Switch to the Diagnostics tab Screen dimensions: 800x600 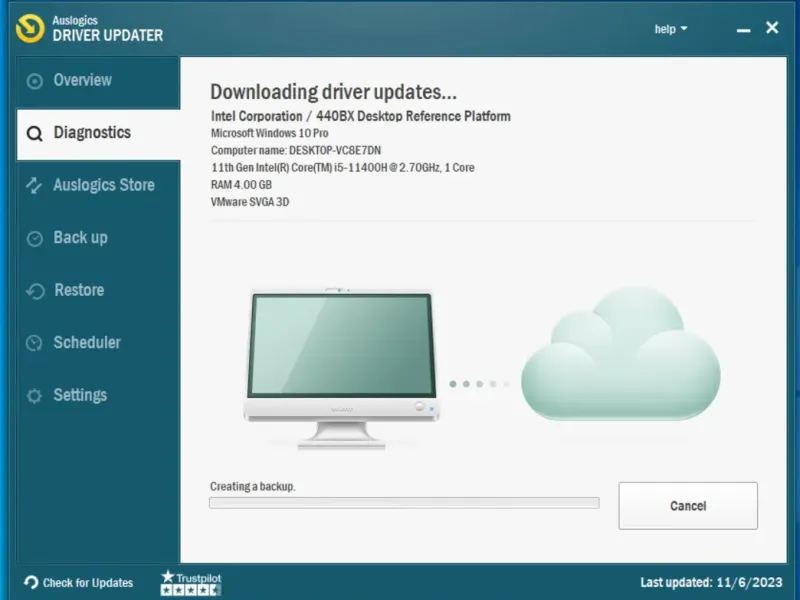click(98, 134)
